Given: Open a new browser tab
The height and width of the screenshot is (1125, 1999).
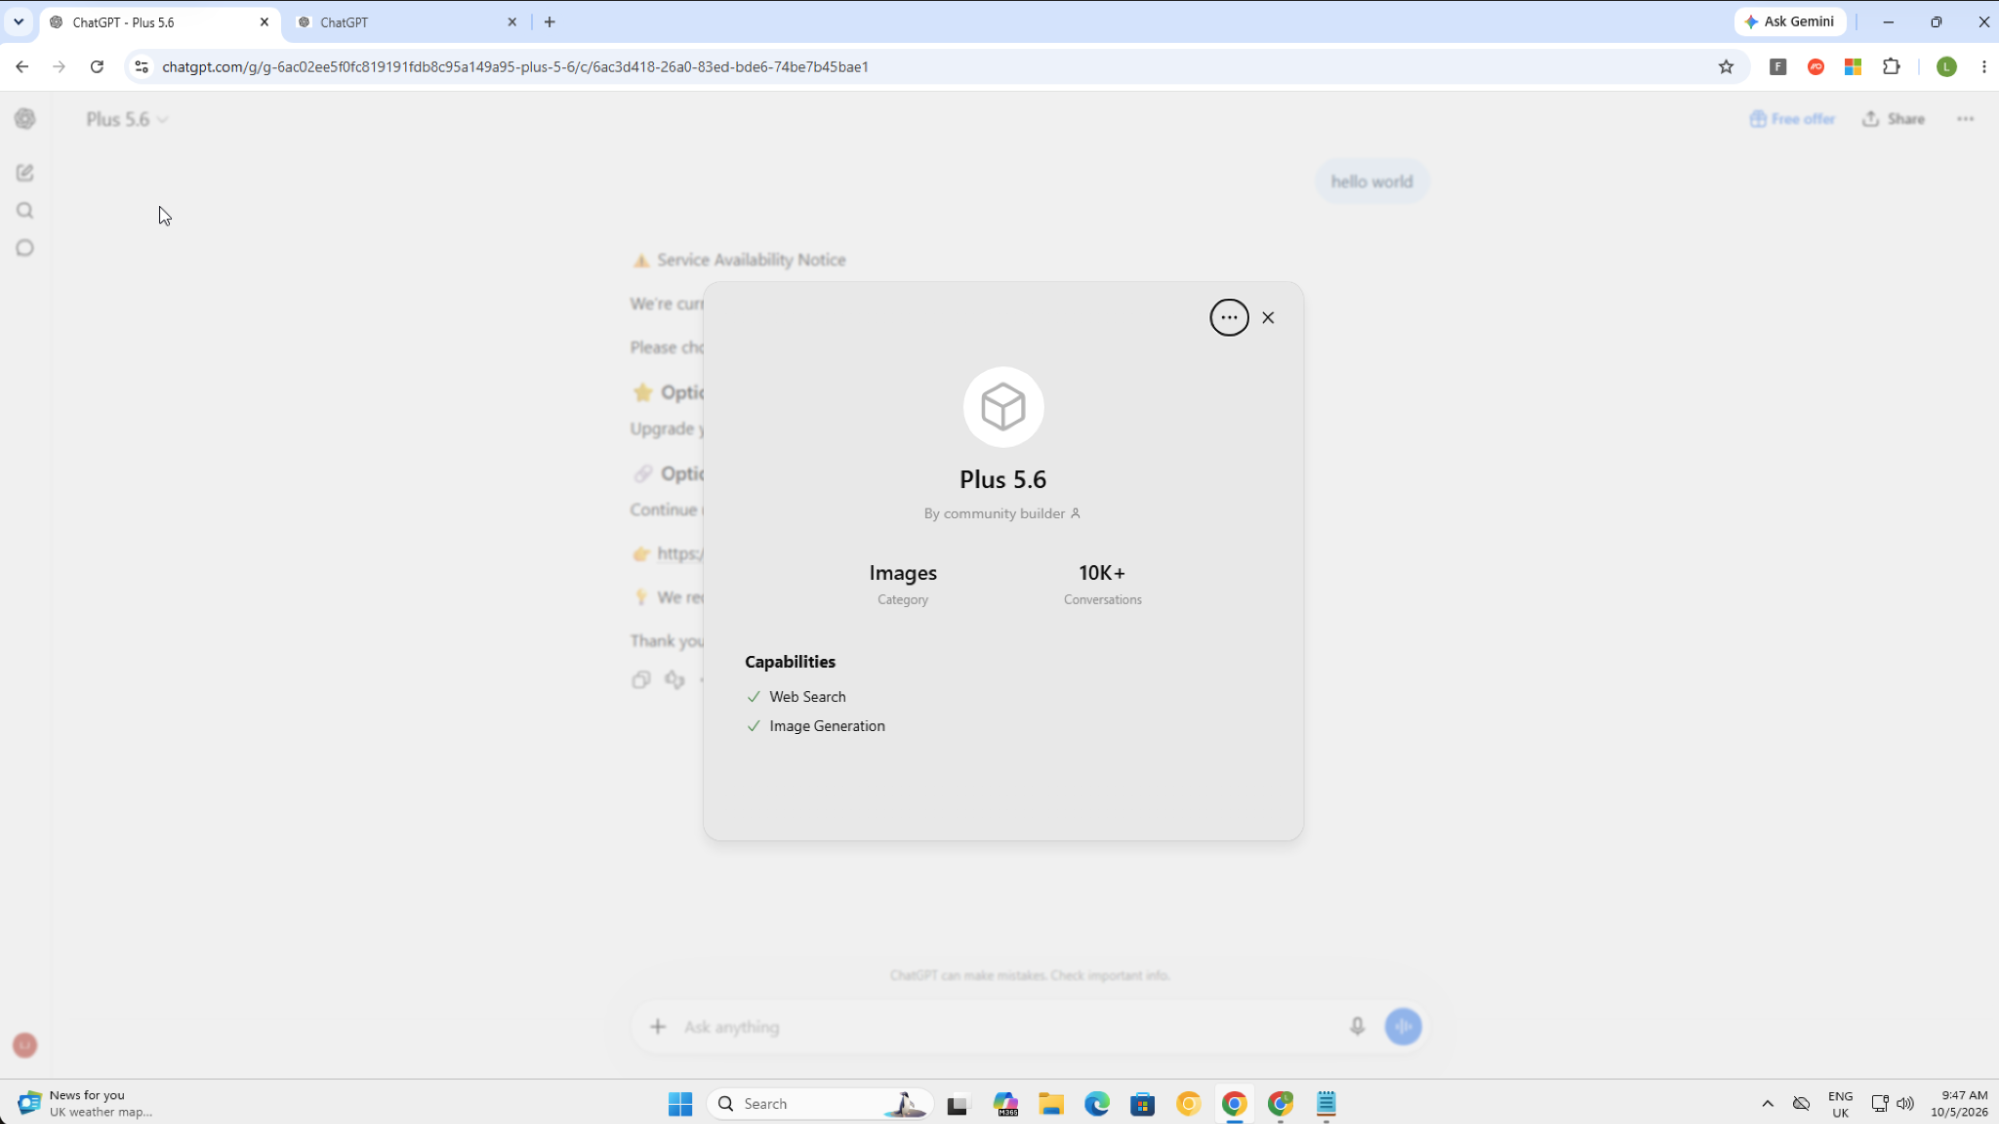Looking at the screenshot, I should click(x=549, y=22).
